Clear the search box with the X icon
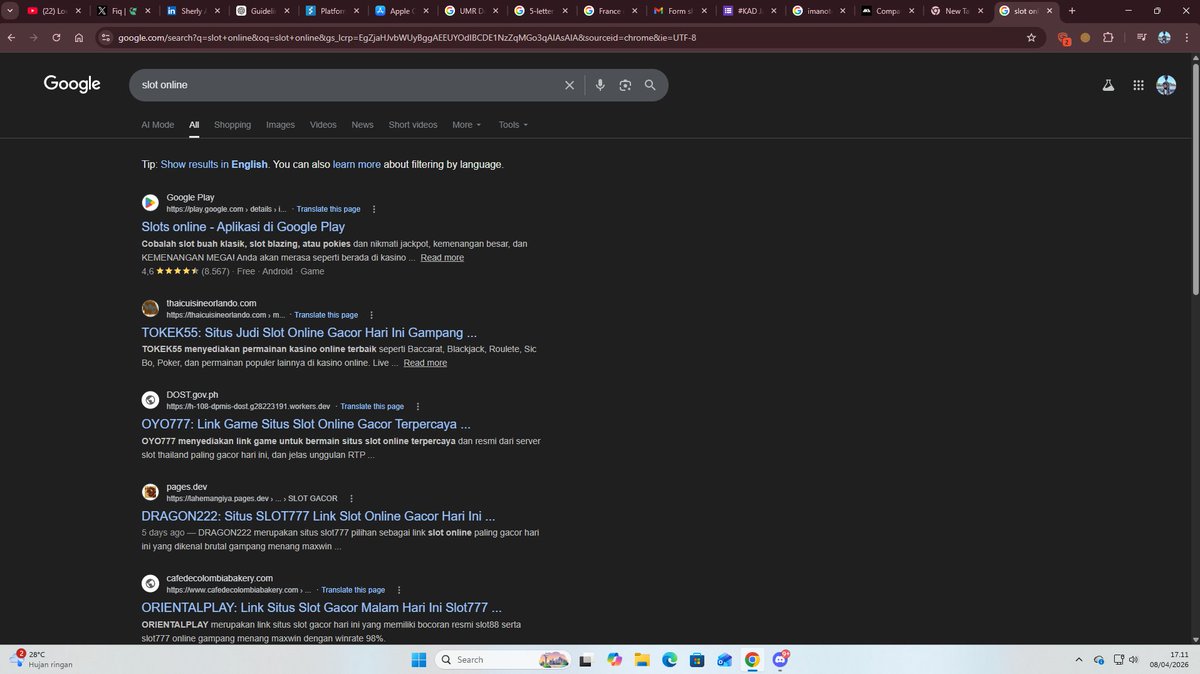 [569, 85]
